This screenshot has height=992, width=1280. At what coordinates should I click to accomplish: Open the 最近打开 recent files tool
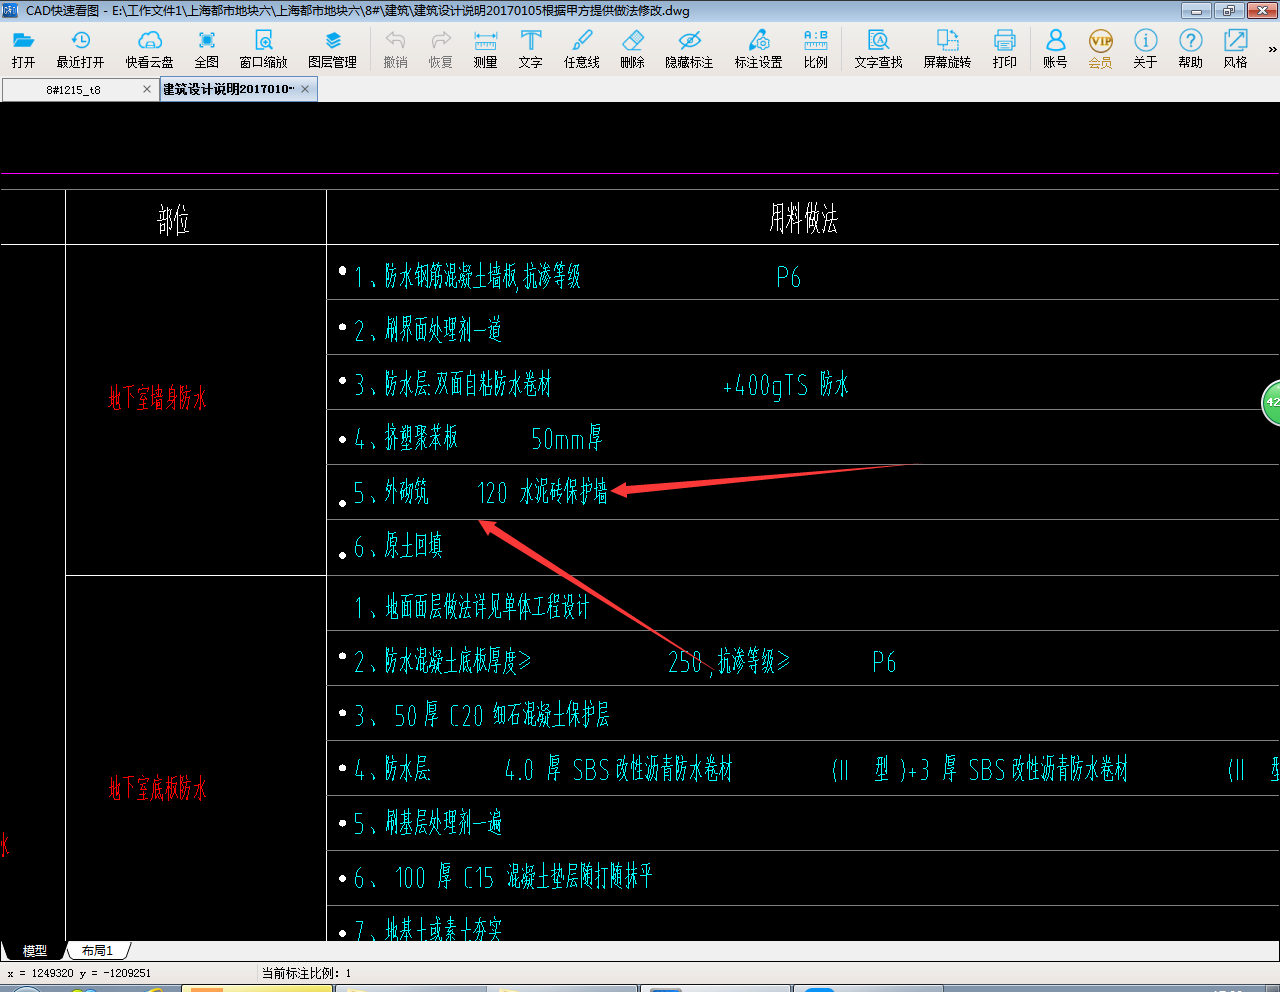(x=80, y=48)
